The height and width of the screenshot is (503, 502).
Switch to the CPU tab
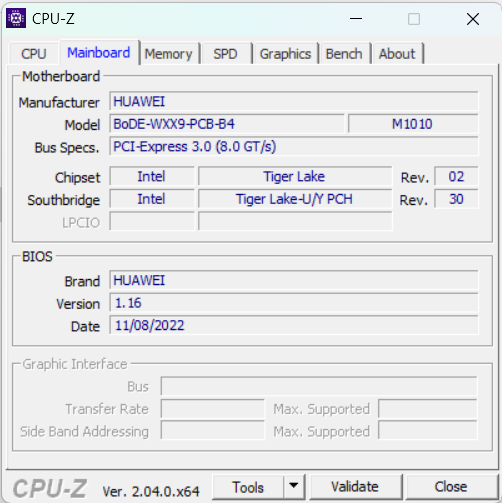coord(34,54)
